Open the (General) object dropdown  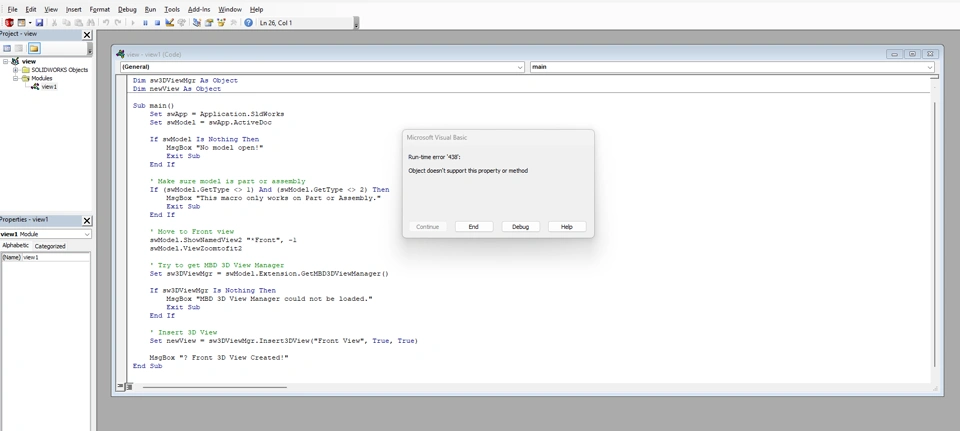[322, 67]
